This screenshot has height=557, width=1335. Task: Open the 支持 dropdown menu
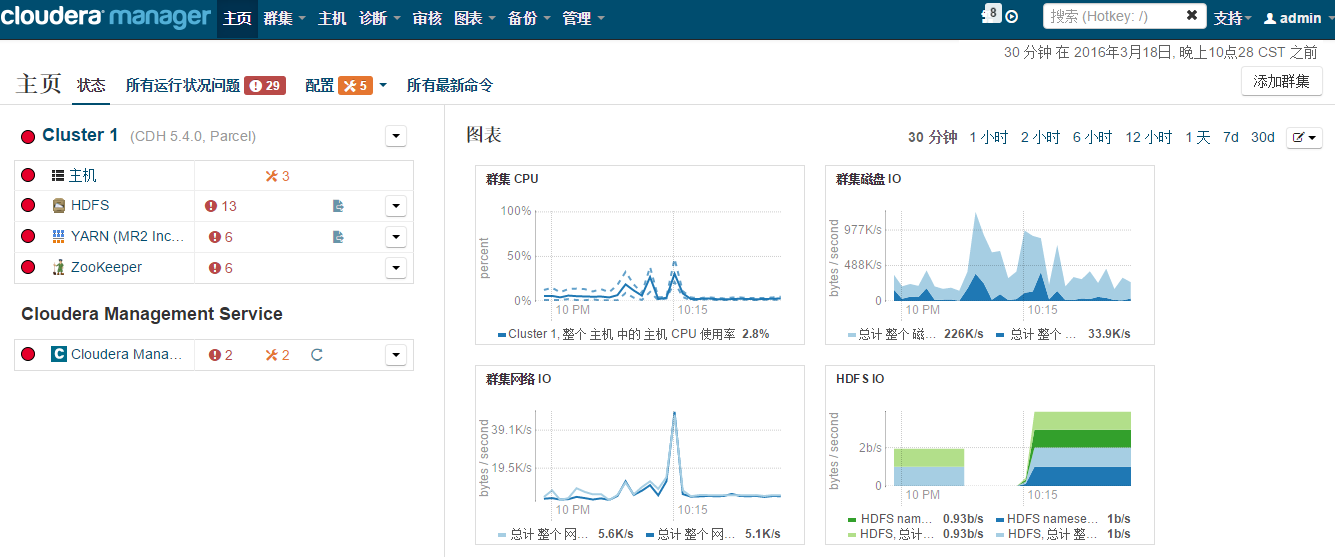(1232, 18)
